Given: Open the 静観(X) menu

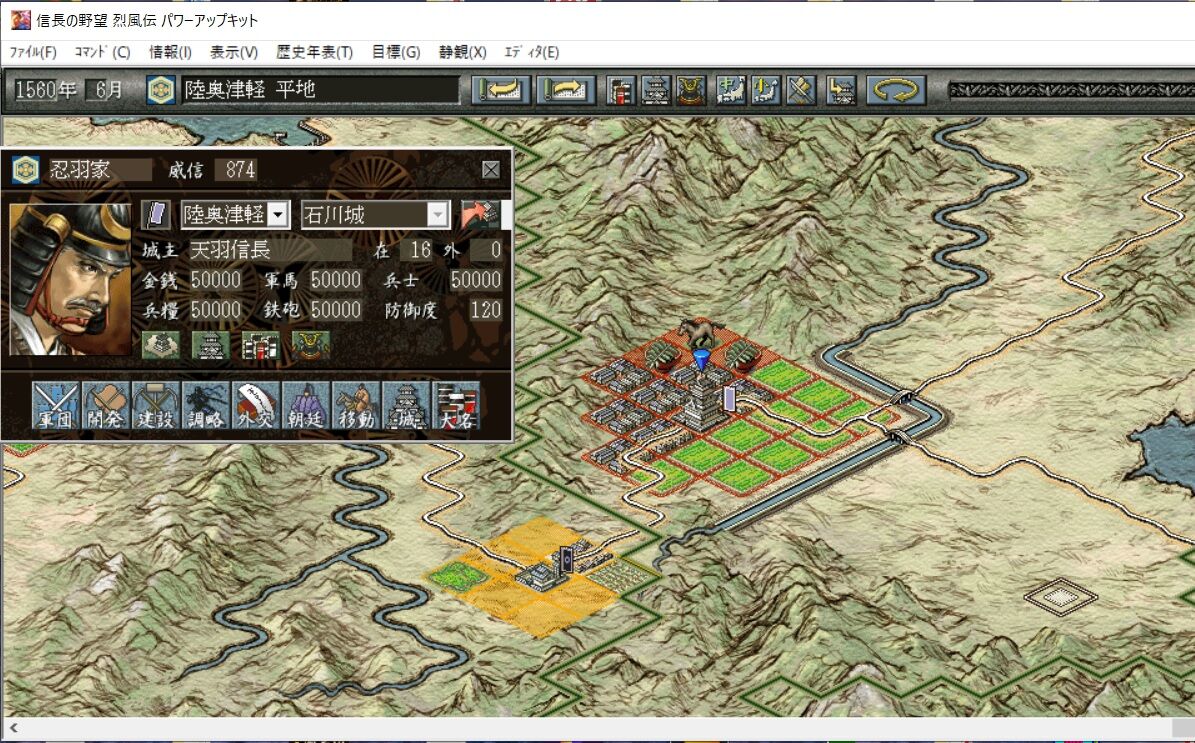Looking at the screenshot, I should 462,52.
